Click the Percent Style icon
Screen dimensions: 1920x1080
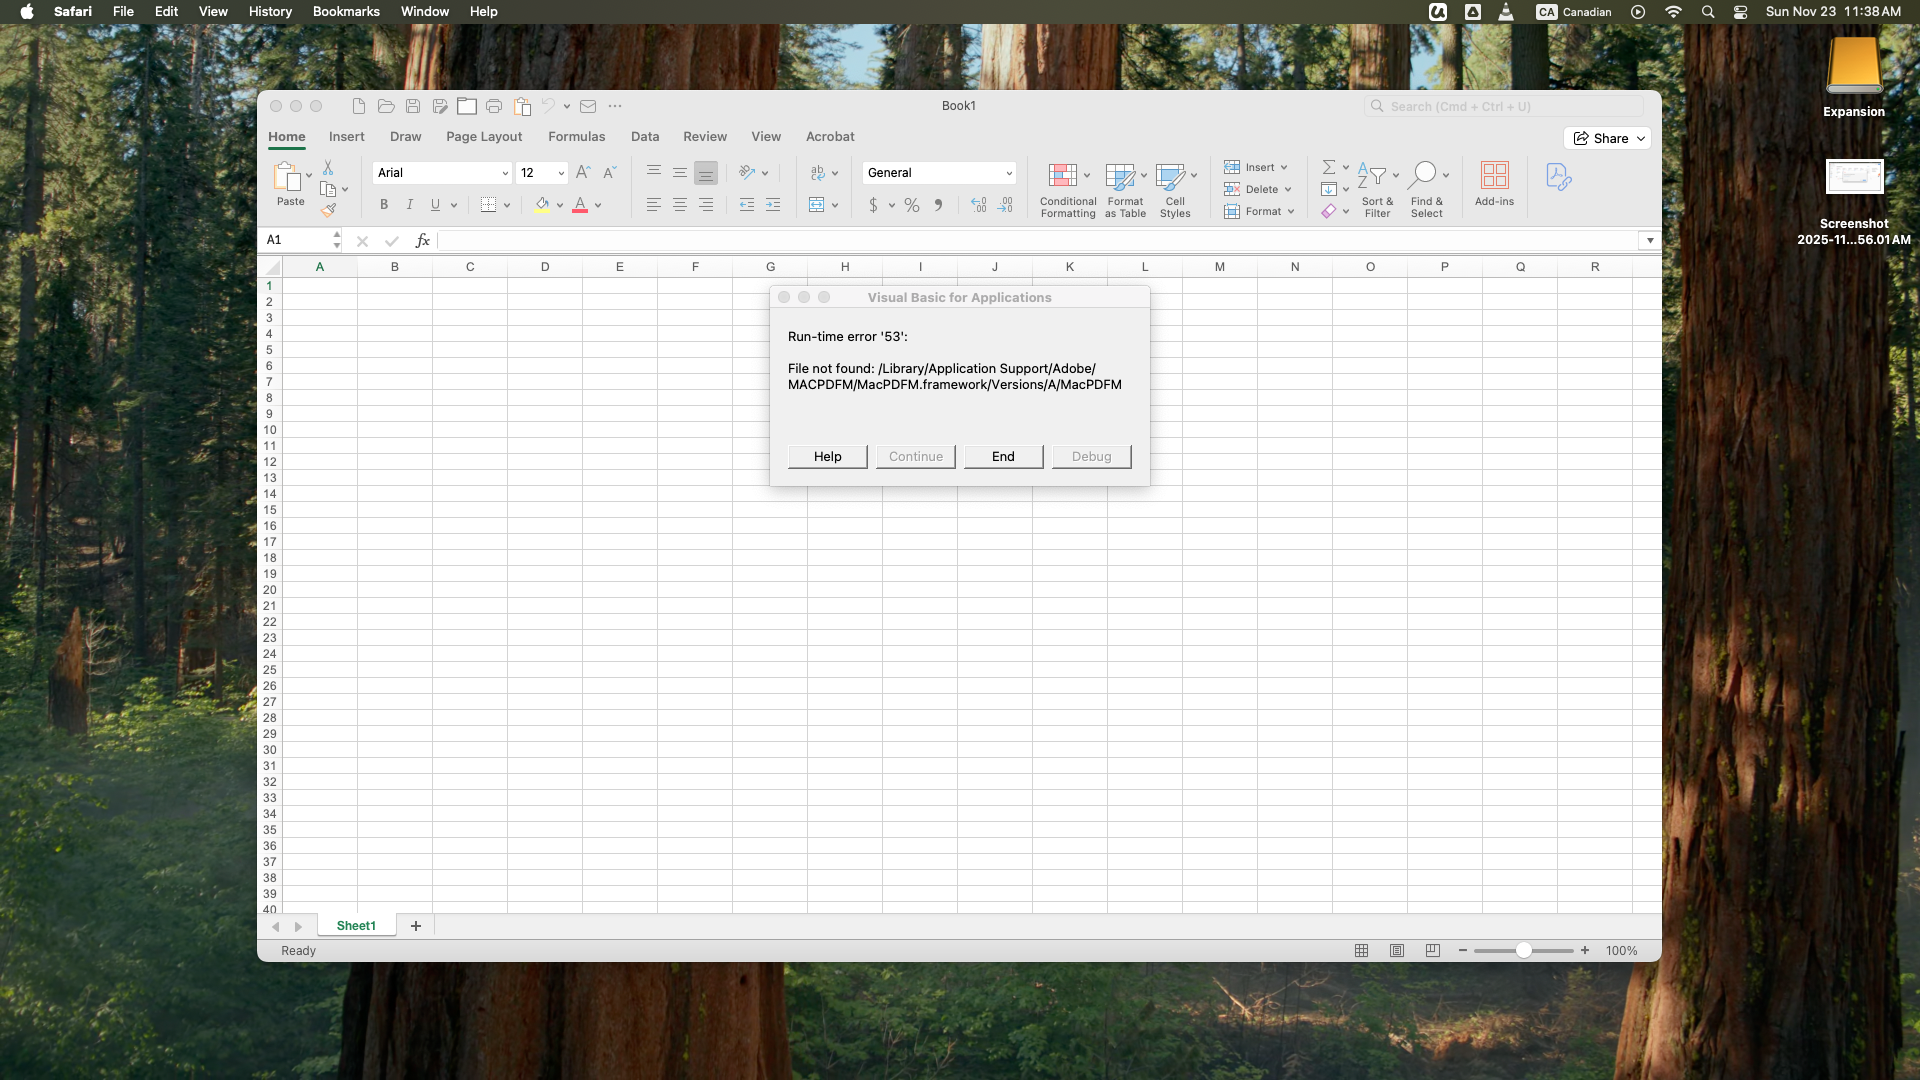[x=912, y=205]
